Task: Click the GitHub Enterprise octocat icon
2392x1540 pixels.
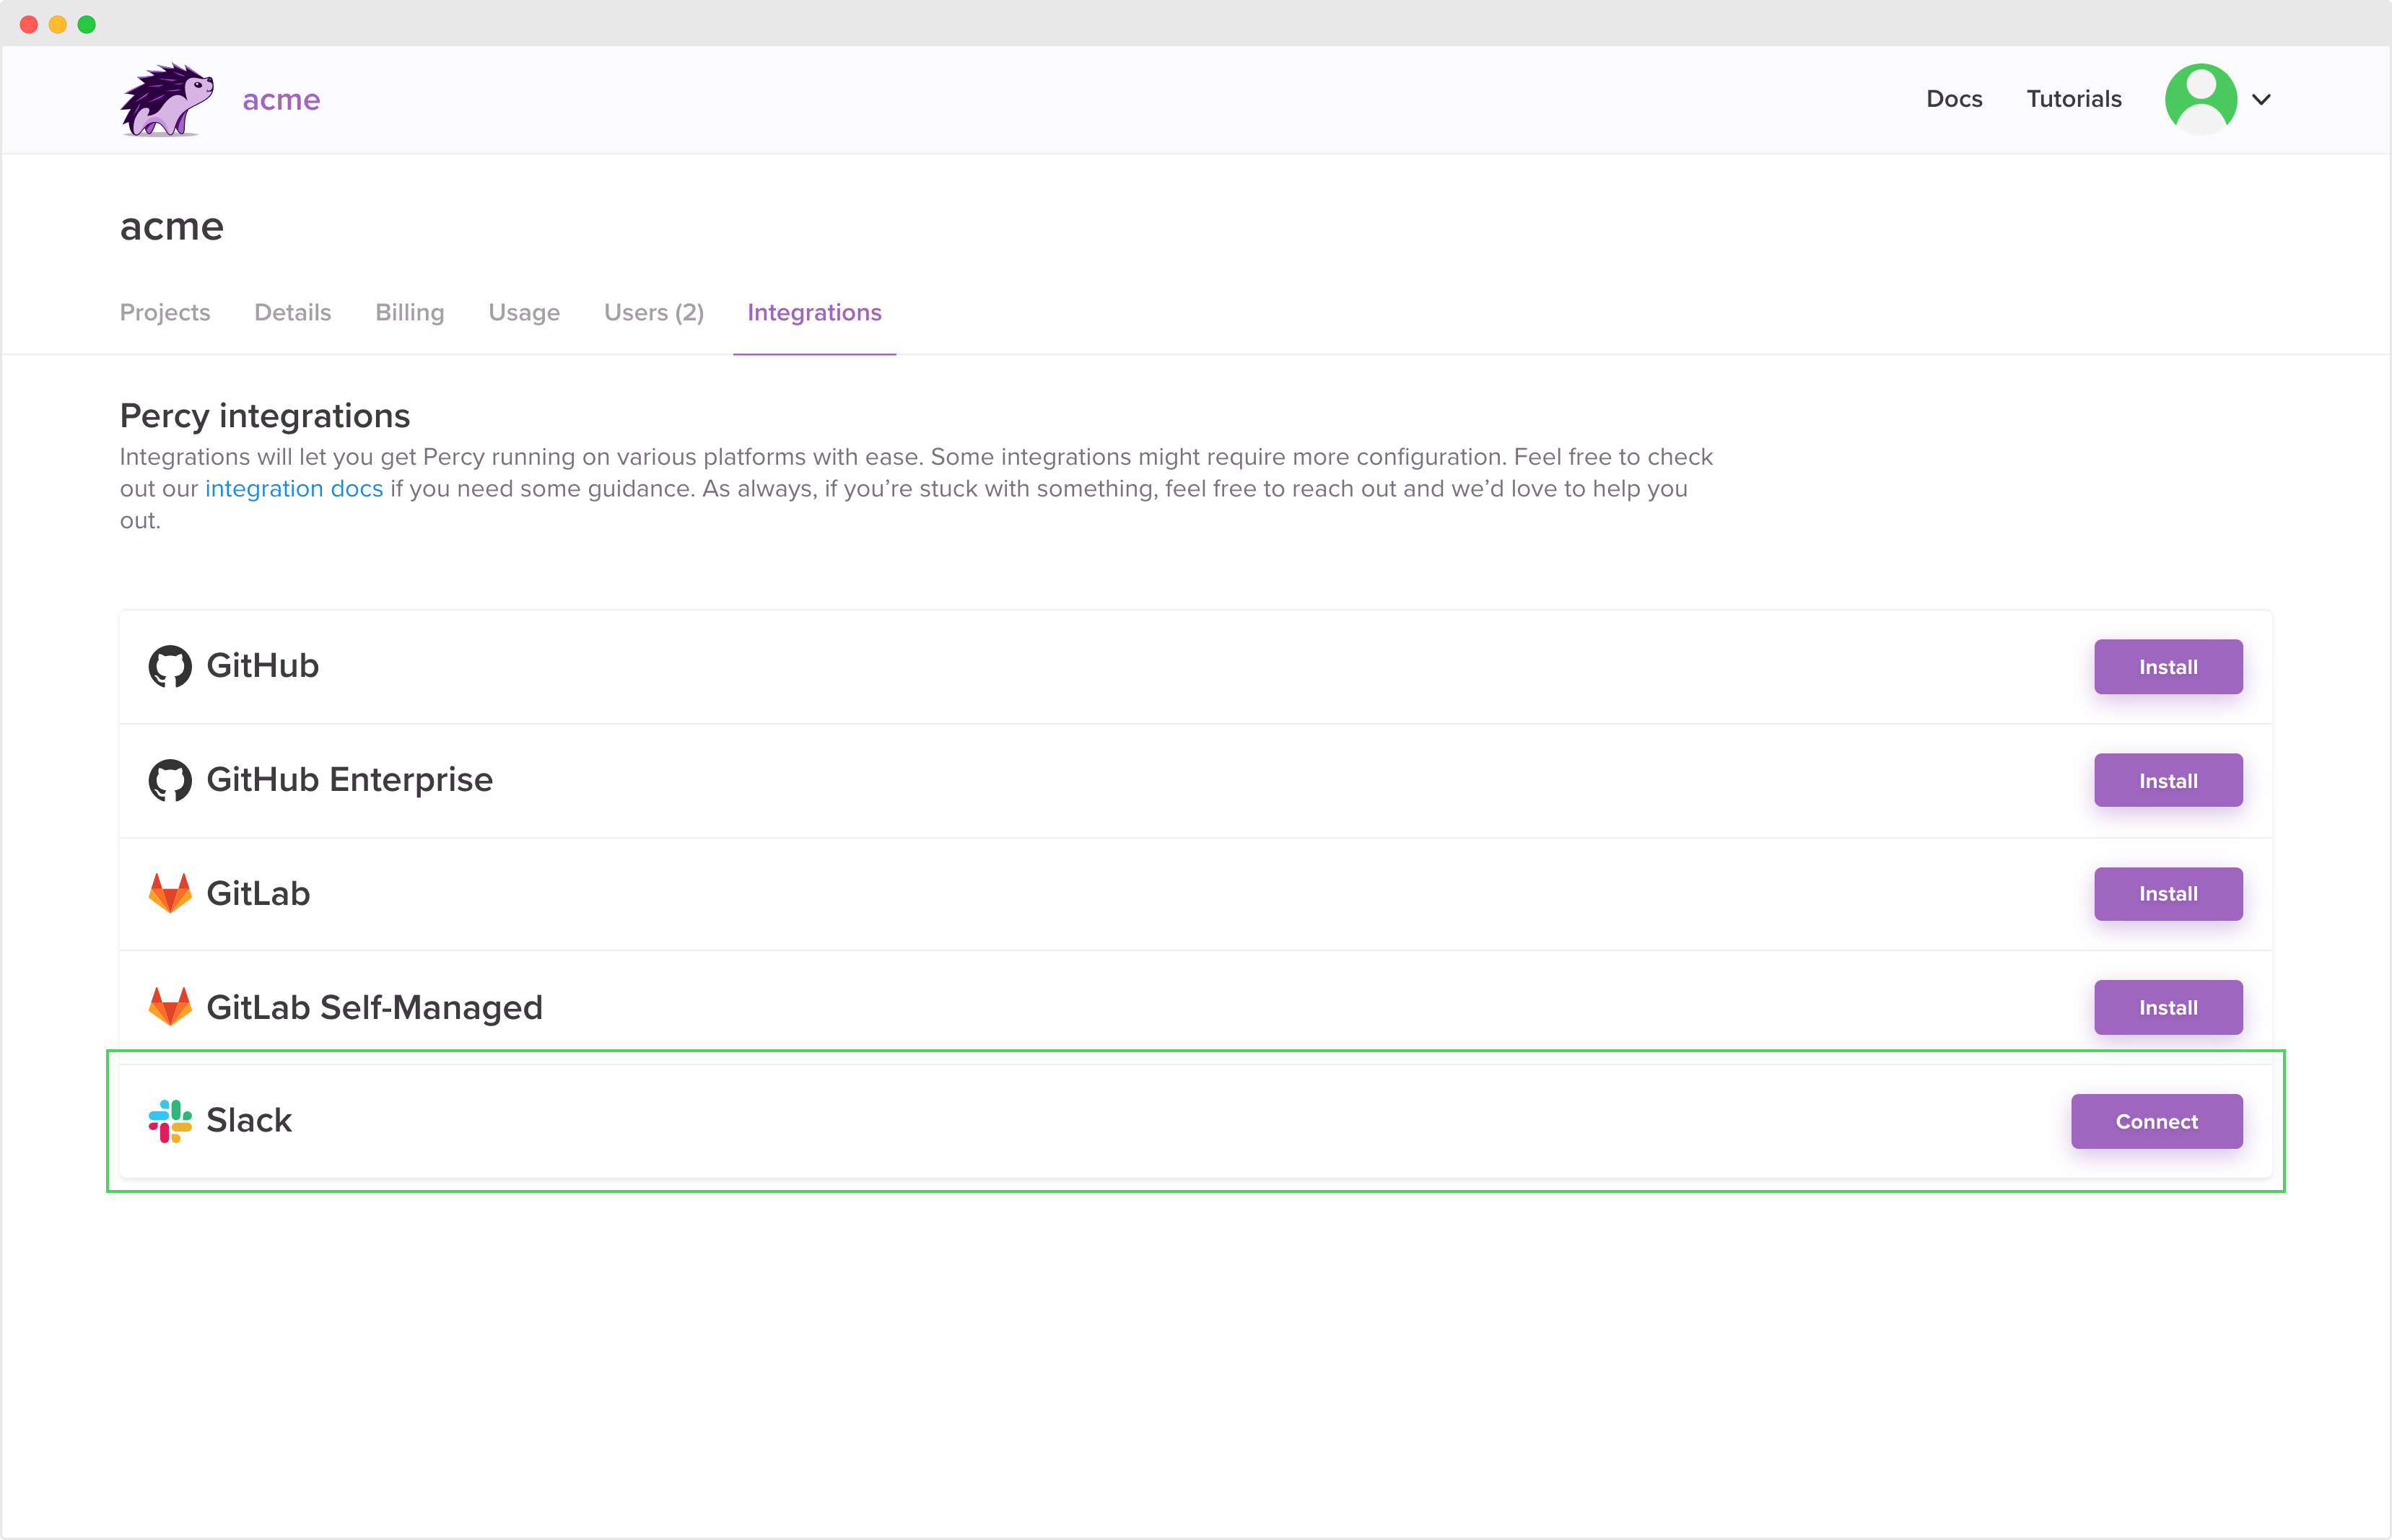Action: 170,780
